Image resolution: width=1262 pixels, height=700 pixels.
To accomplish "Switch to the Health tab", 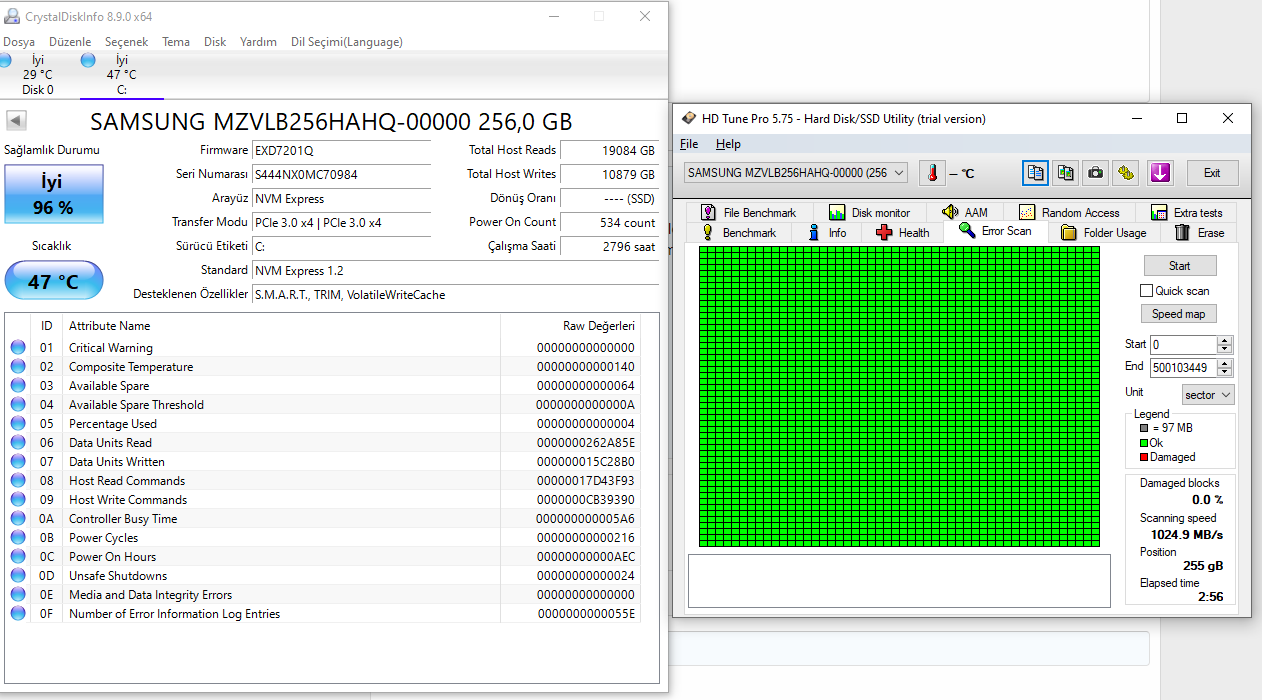I will pyautogui.click(x=903, y=233).
